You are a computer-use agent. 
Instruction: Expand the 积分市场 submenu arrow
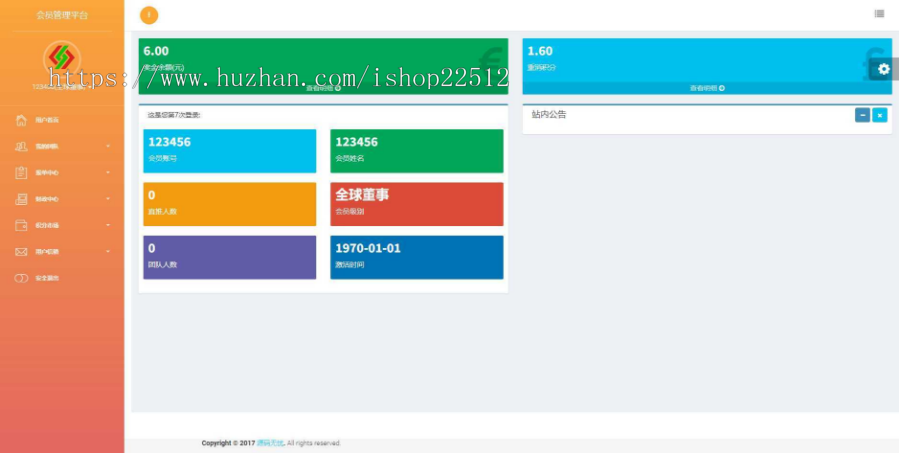108,225
